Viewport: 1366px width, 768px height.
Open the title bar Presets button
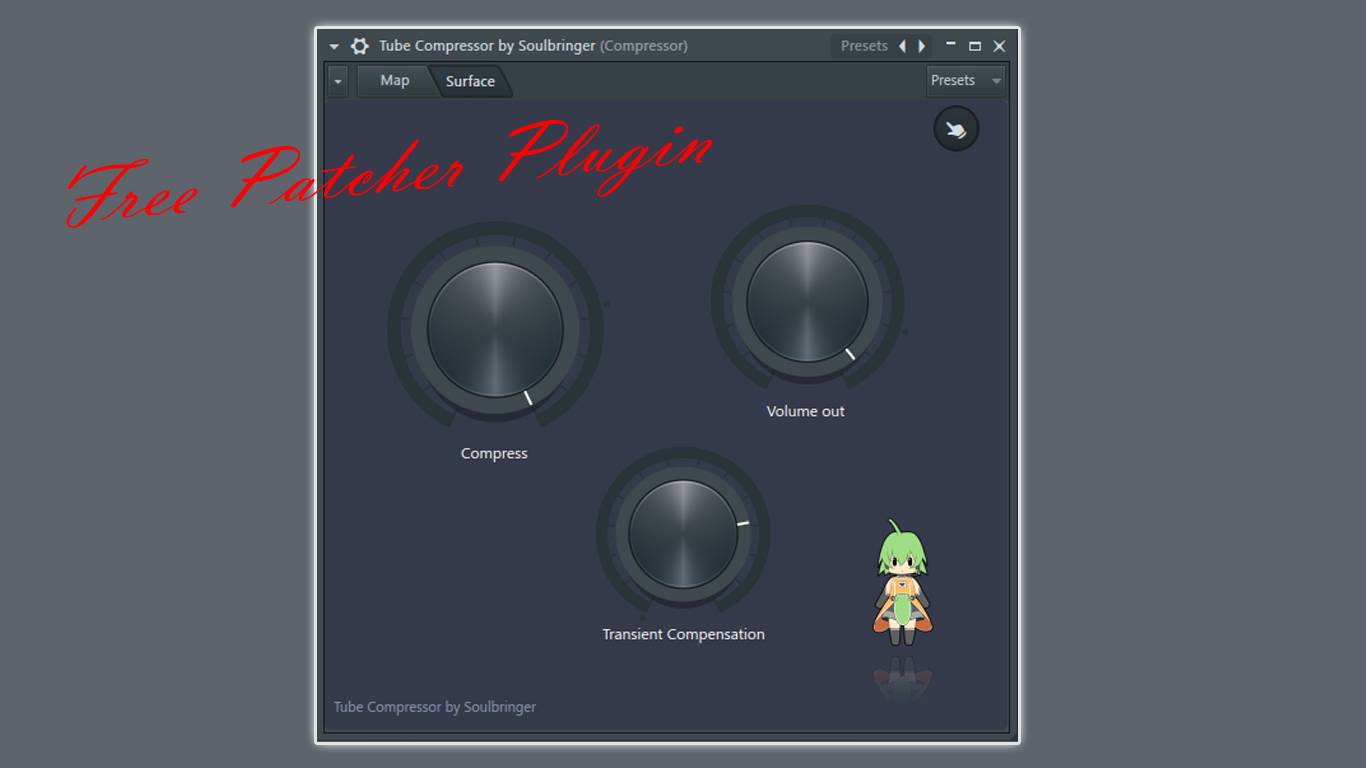point(864,46)
